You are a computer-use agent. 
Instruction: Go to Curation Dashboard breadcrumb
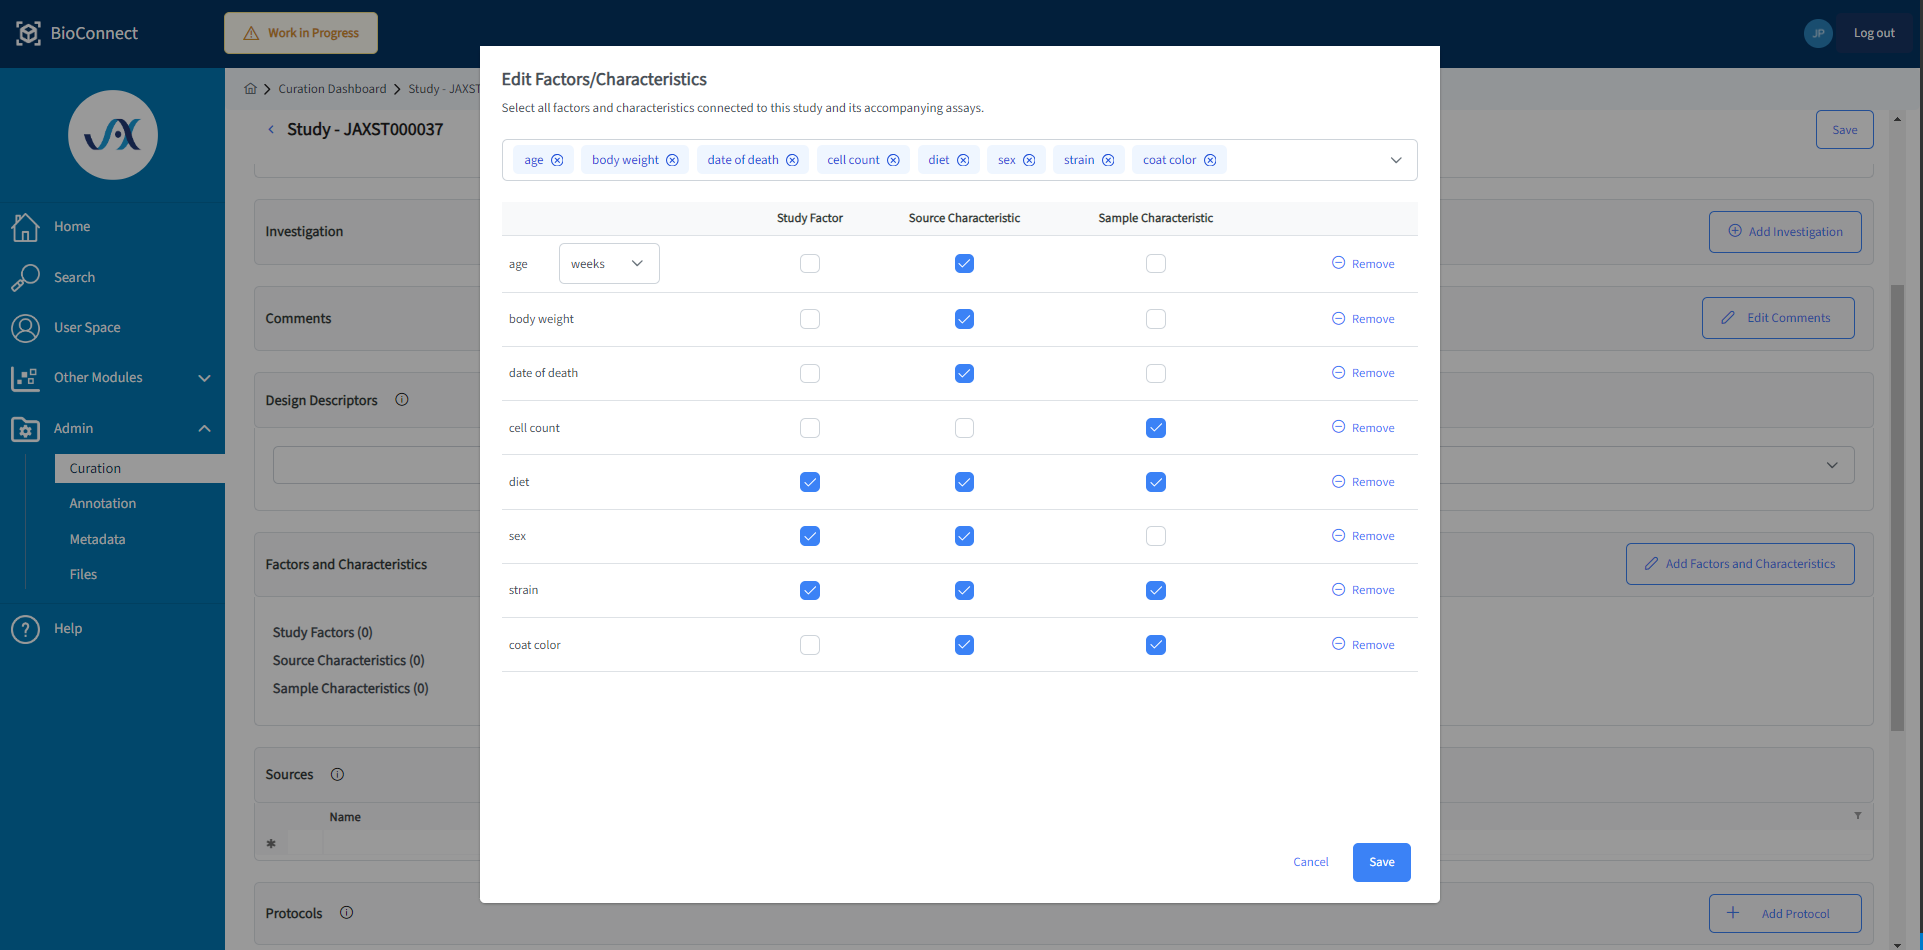[332, 88]
